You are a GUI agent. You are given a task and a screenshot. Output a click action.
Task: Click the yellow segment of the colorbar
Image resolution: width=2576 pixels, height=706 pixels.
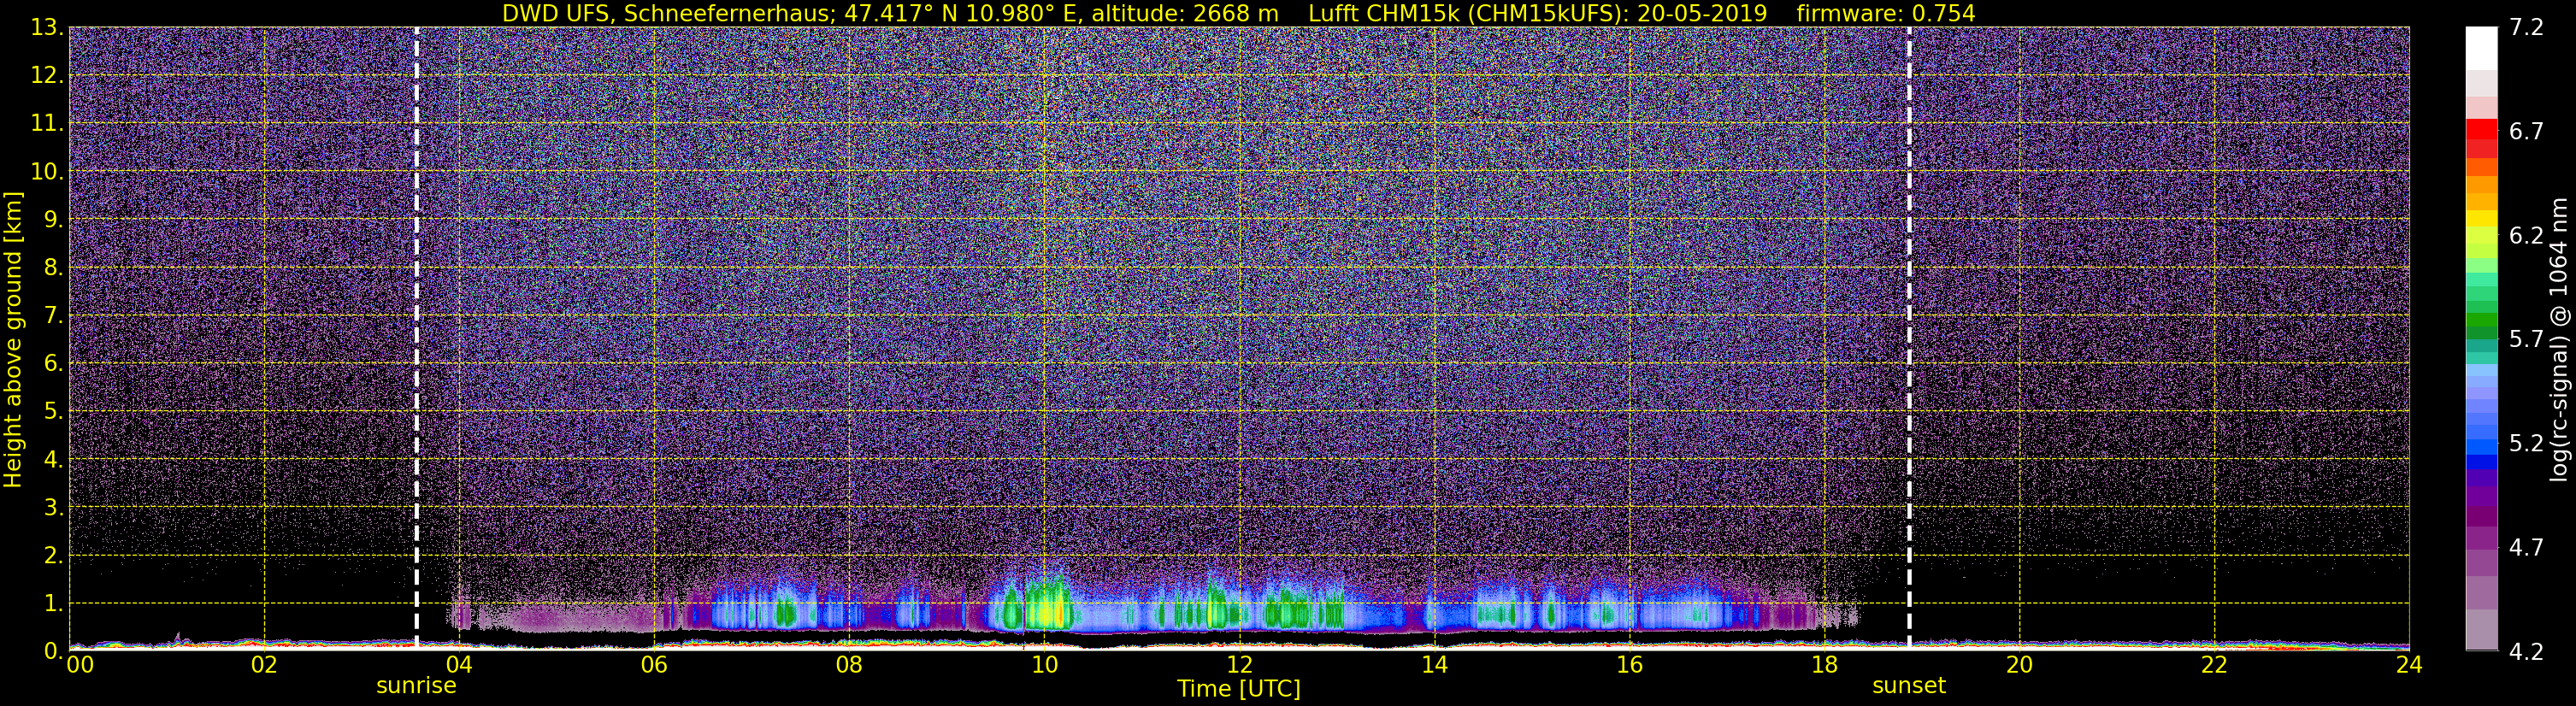point(2481,218)
